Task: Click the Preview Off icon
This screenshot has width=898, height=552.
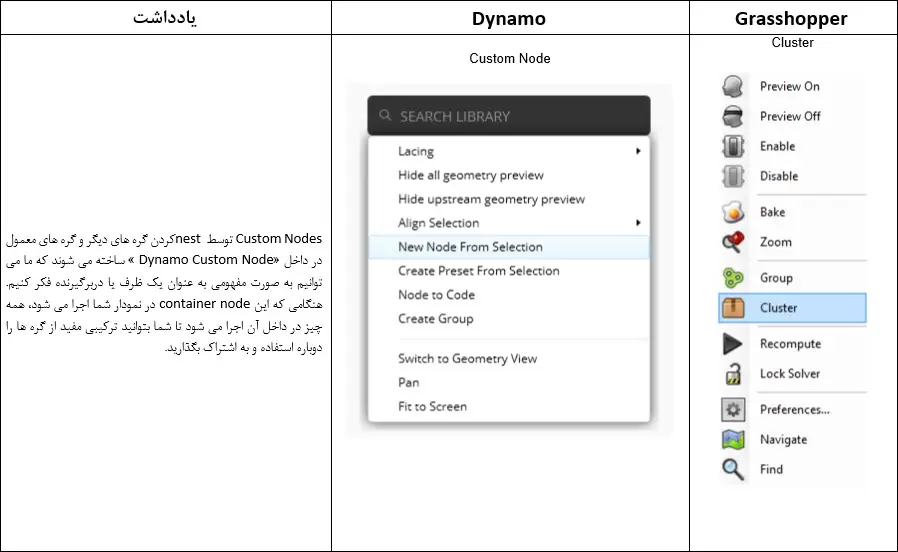Action: (733, 116)
